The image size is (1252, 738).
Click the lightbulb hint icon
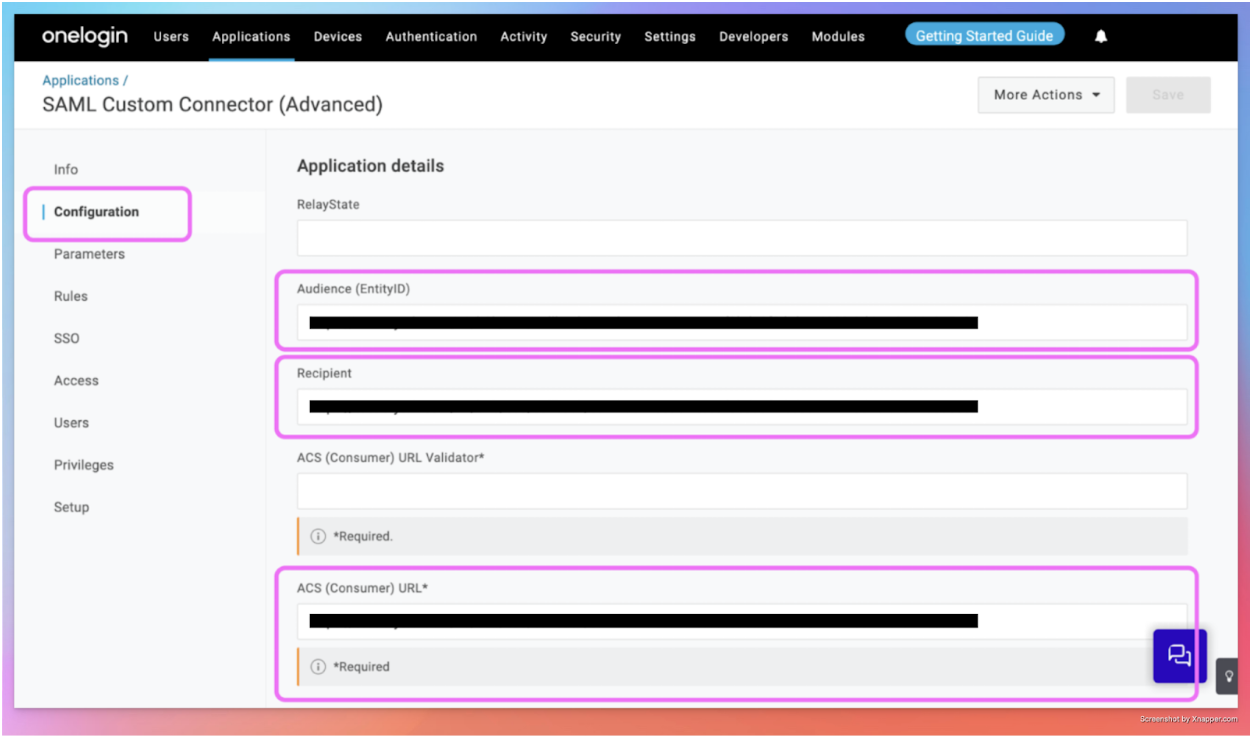coord(1228,676)
